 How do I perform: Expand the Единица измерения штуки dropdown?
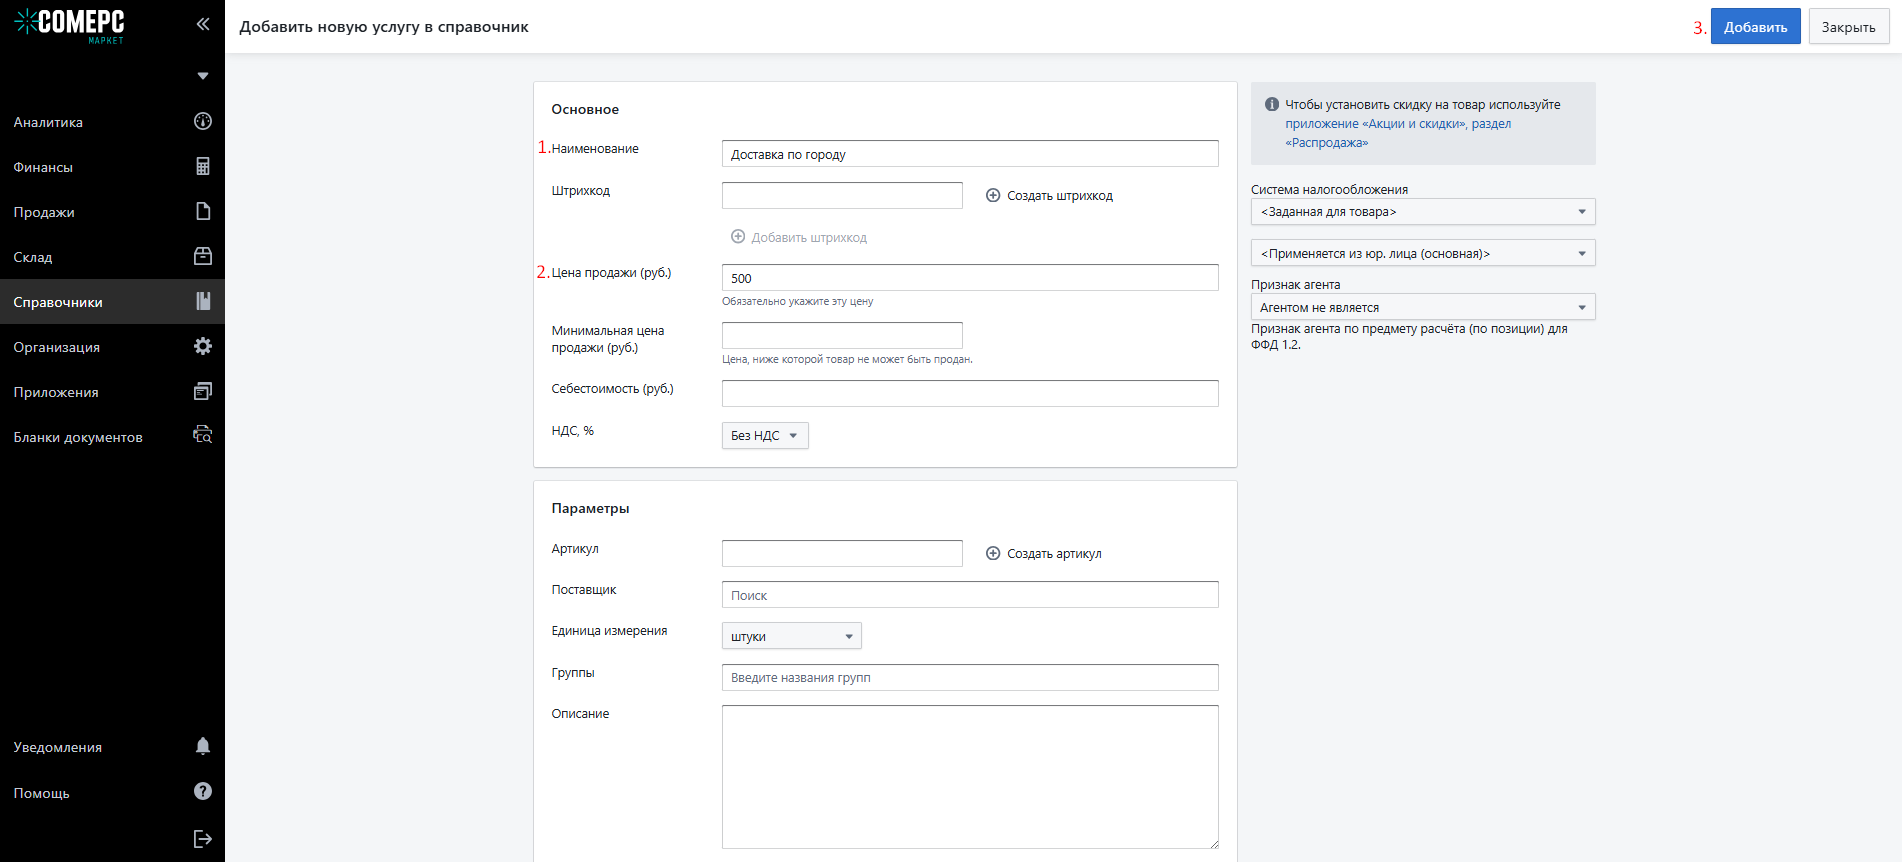click(791, 637)
